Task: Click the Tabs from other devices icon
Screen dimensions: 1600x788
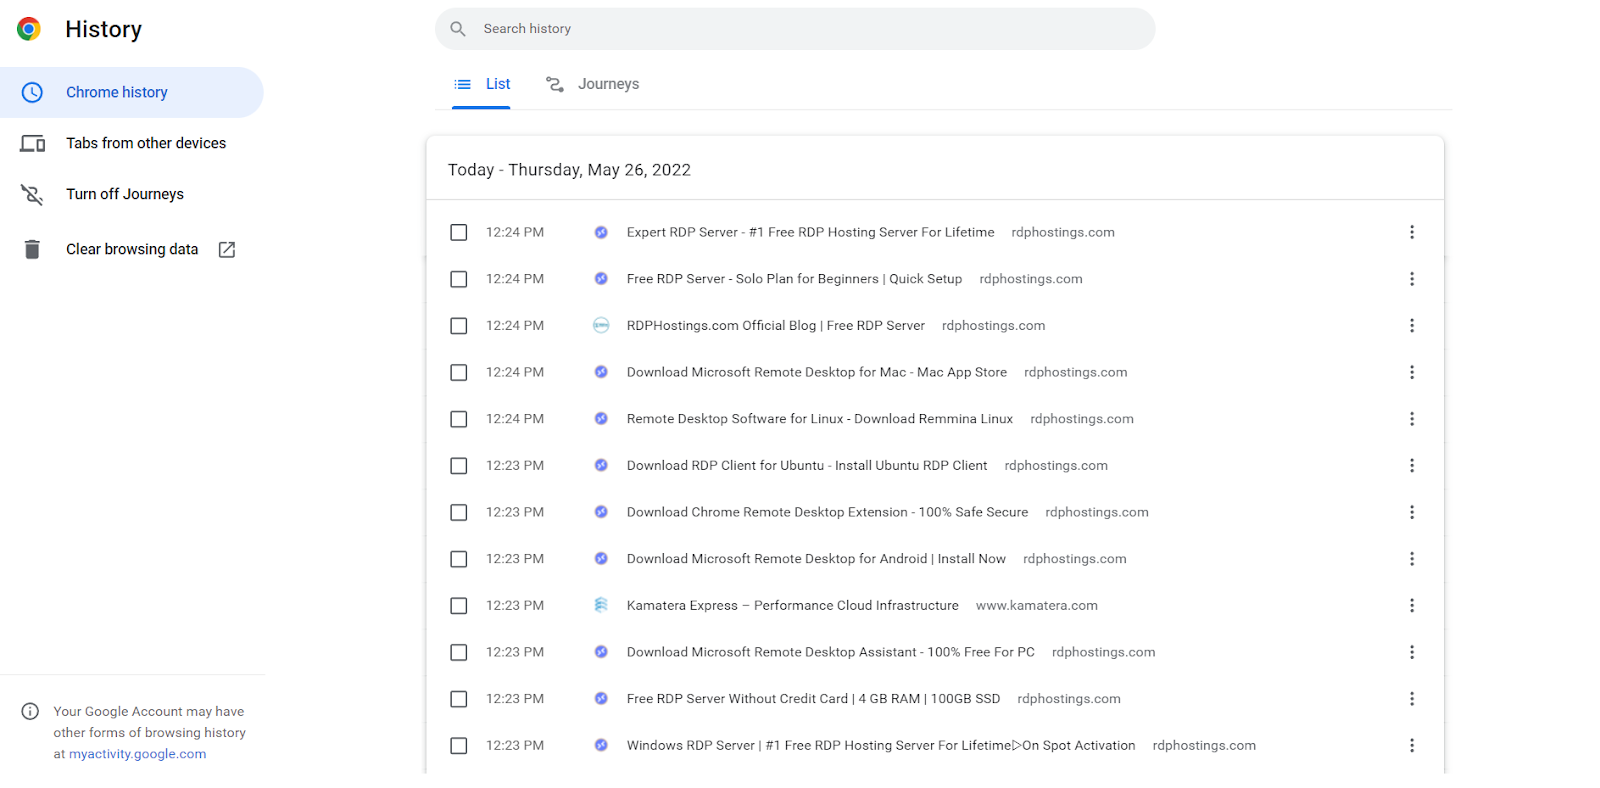Action: coord(32,143)
